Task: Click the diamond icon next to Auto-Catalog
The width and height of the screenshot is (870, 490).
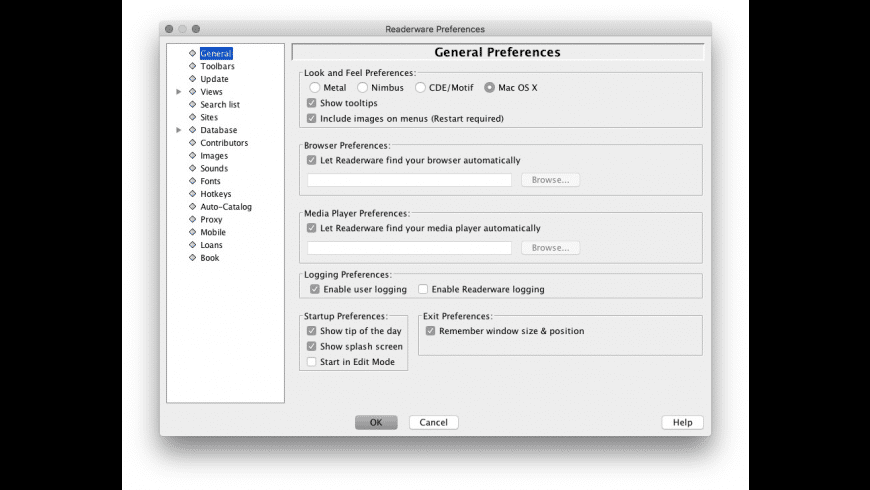Action: click(x=193, y=206)
